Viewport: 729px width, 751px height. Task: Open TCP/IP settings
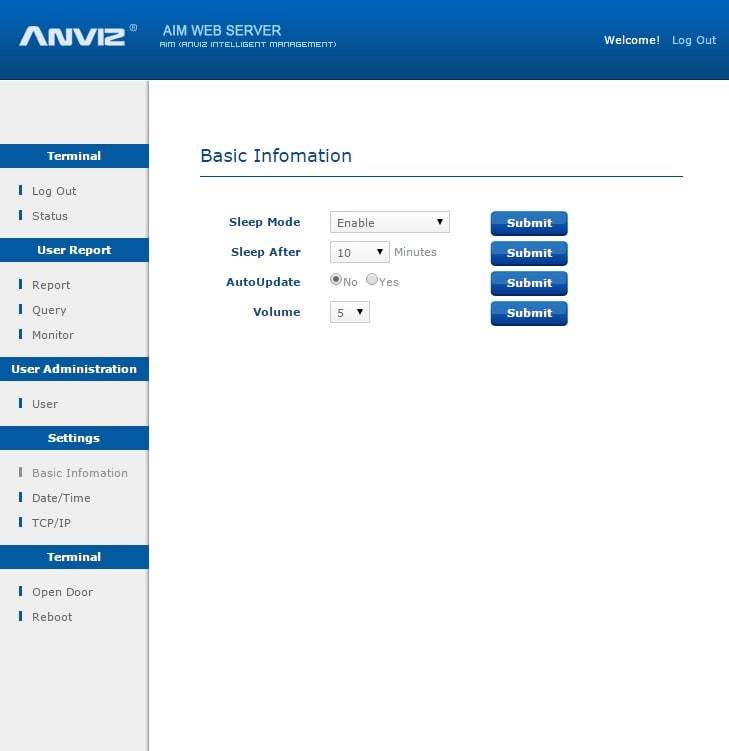[x=51, y=523]
